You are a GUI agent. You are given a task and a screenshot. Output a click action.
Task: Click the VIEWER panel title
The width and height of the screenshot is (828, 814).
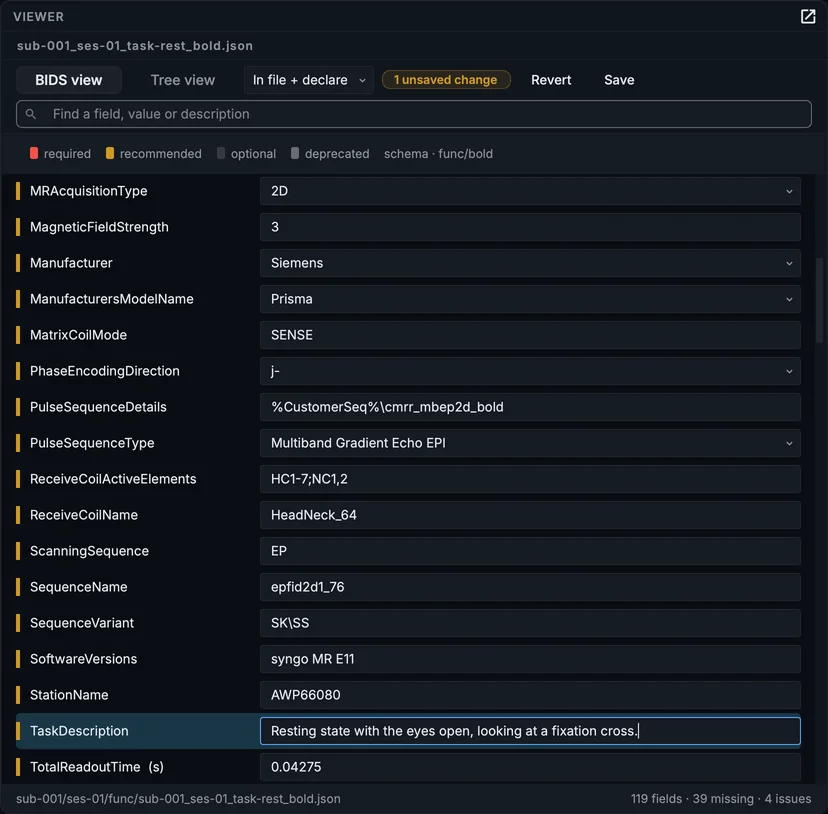(x=39, y=17)
